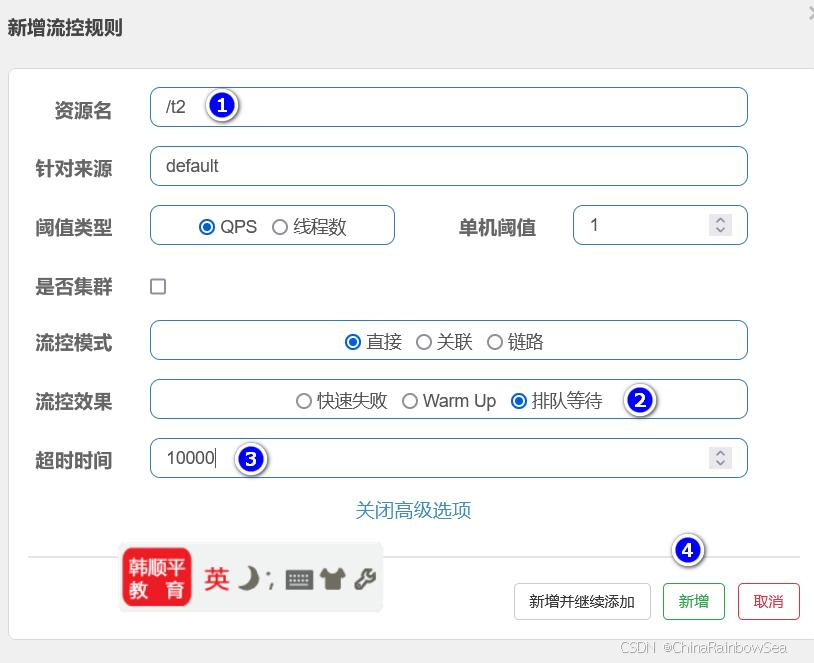Click the 韩顺平教育 red logo icon

coord(157,577)
